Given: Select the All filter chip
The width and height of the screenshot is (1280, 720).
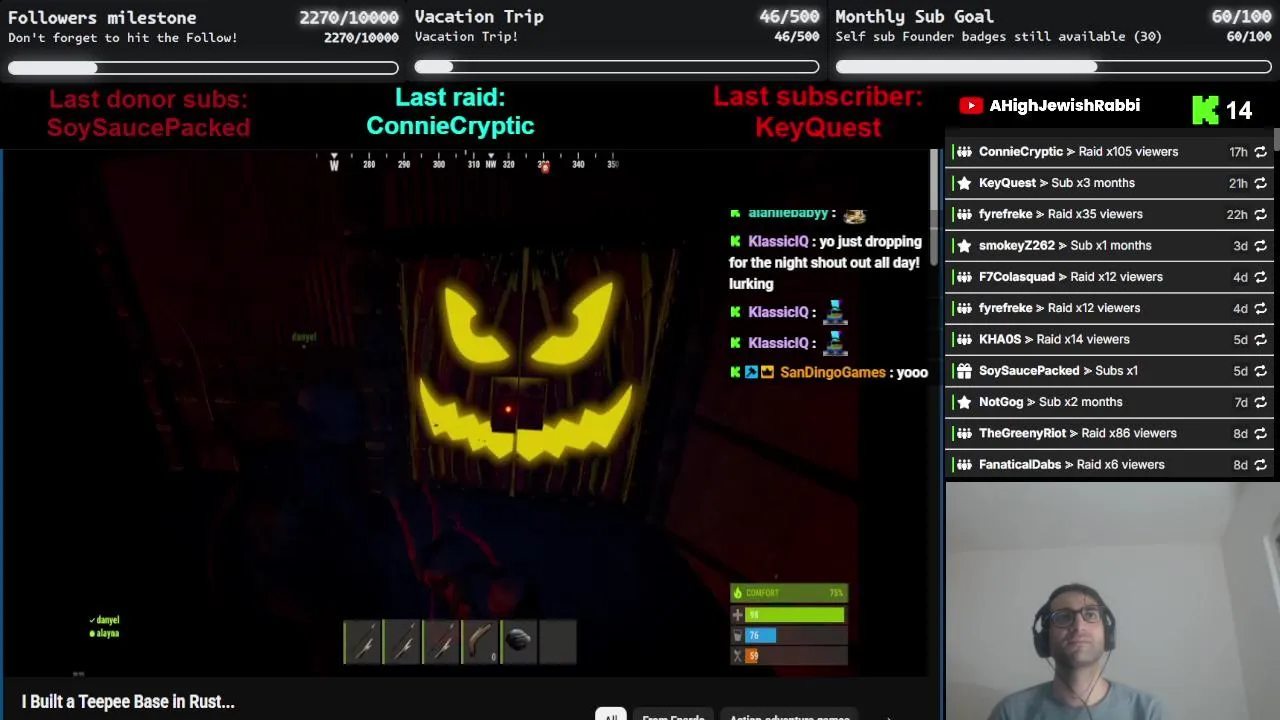Looking at the screenshot, I should pyautogui.click(x=610, y=716).
